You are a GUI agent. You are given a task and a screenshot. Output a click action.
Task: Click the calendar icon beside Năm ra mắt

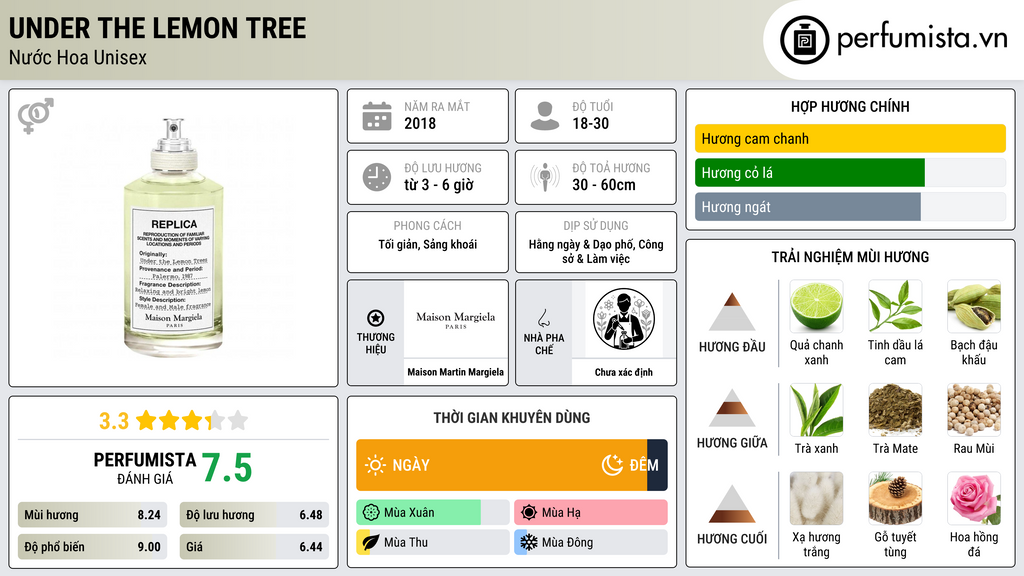(377, 116)
